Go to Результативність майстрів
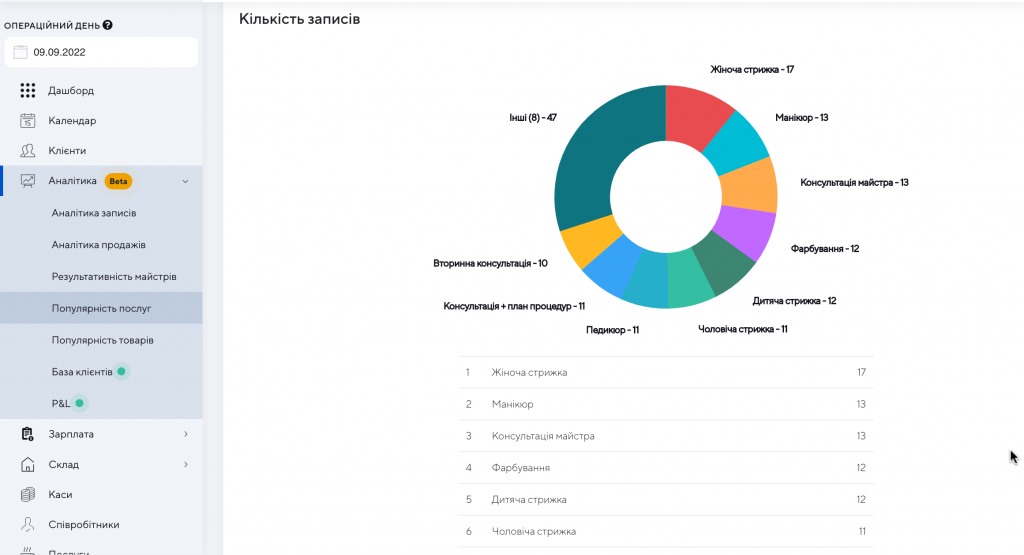1024x555 pixels. 114,276
